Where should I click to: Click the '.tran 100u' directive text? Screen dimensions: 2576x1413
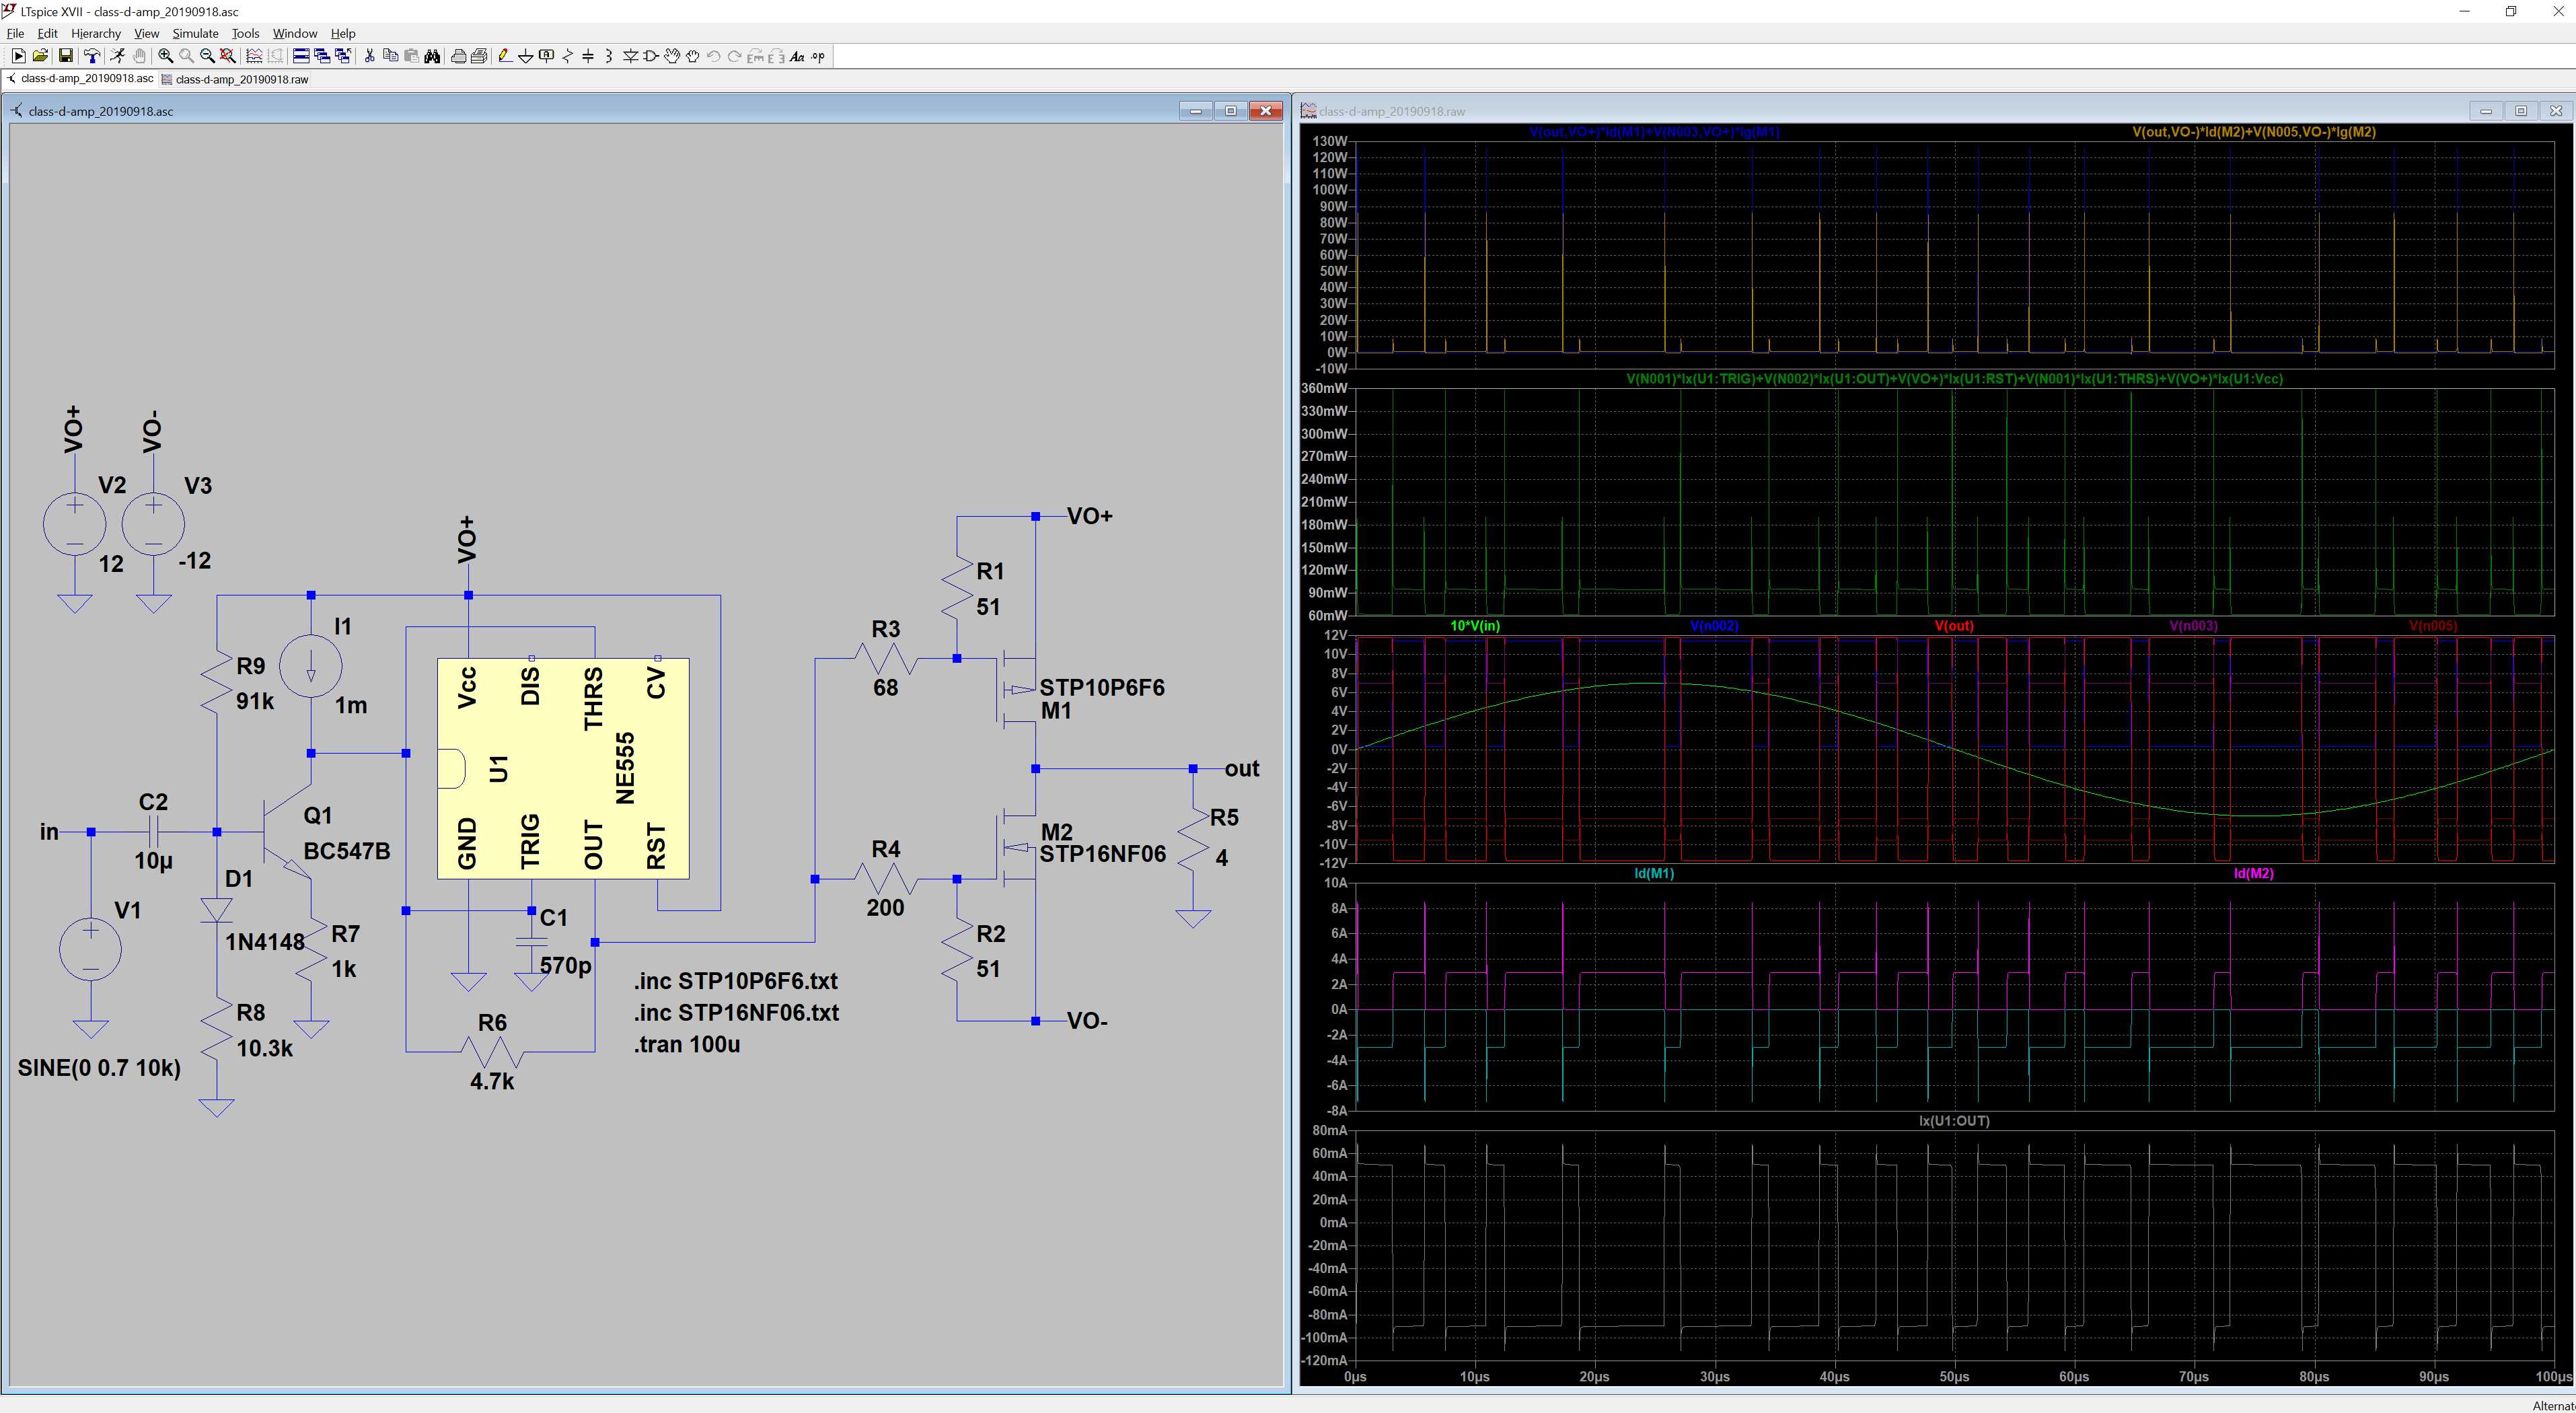(687, 1044)
